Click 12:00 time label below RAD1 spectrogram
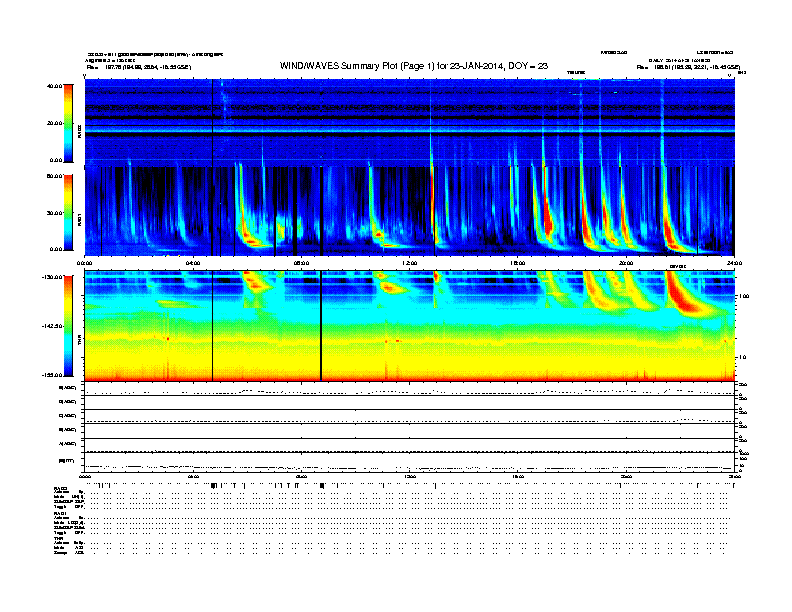Image resolution: width=792 pixels, height=612 pixels. pos(410,263)
